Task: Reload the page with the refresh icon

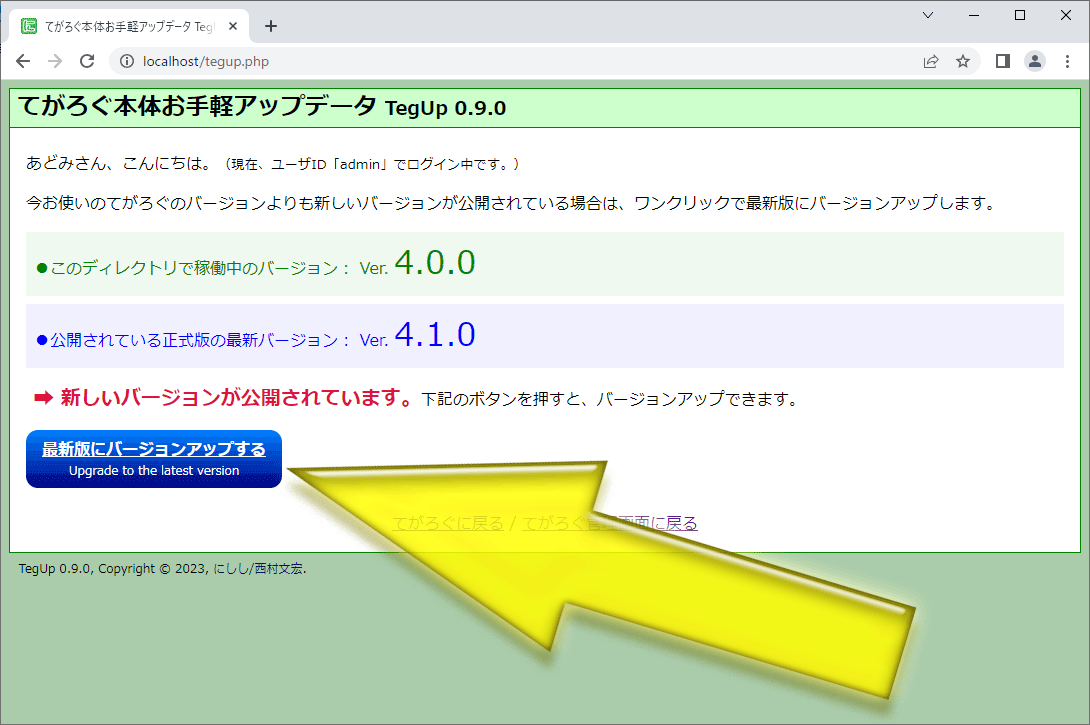Action: tap(87, 61)
